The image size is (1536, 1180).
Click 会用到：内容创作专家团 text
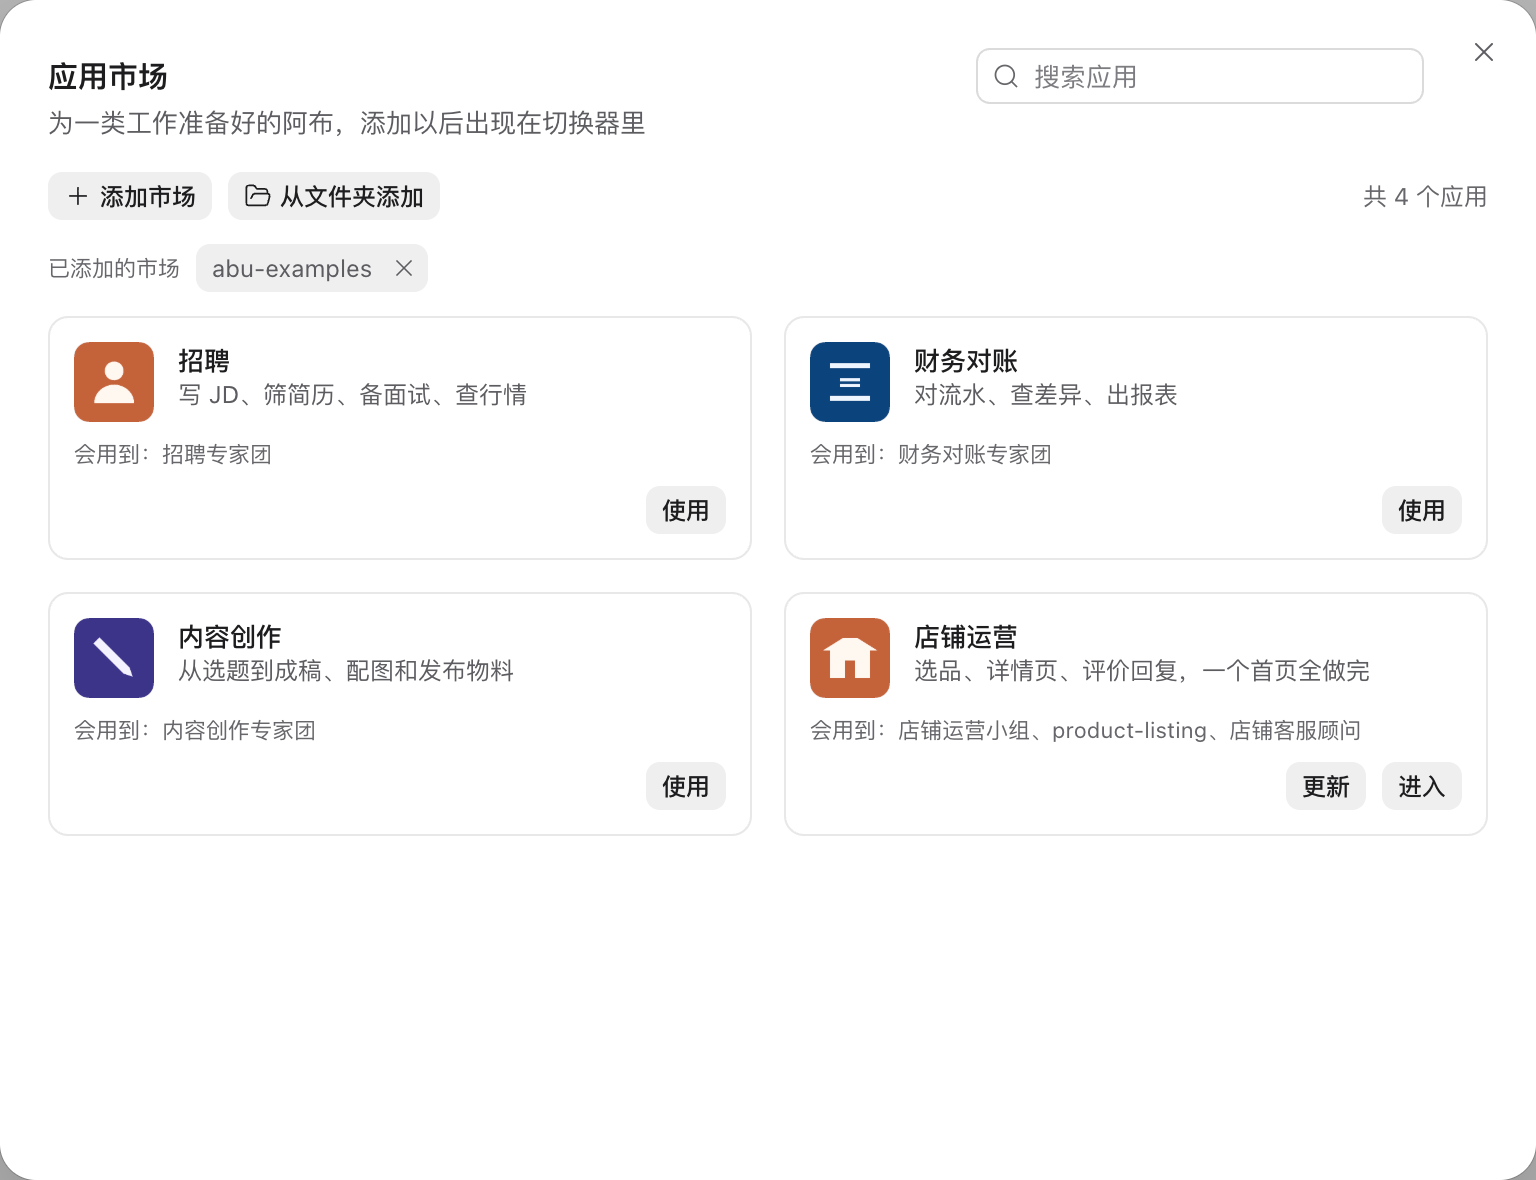tap(195, 731)
